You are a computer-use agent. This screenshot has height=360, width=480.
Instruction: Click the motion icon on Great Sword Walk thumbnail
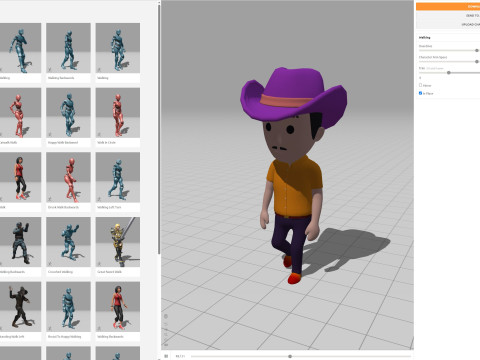click(x=99, y=264)
